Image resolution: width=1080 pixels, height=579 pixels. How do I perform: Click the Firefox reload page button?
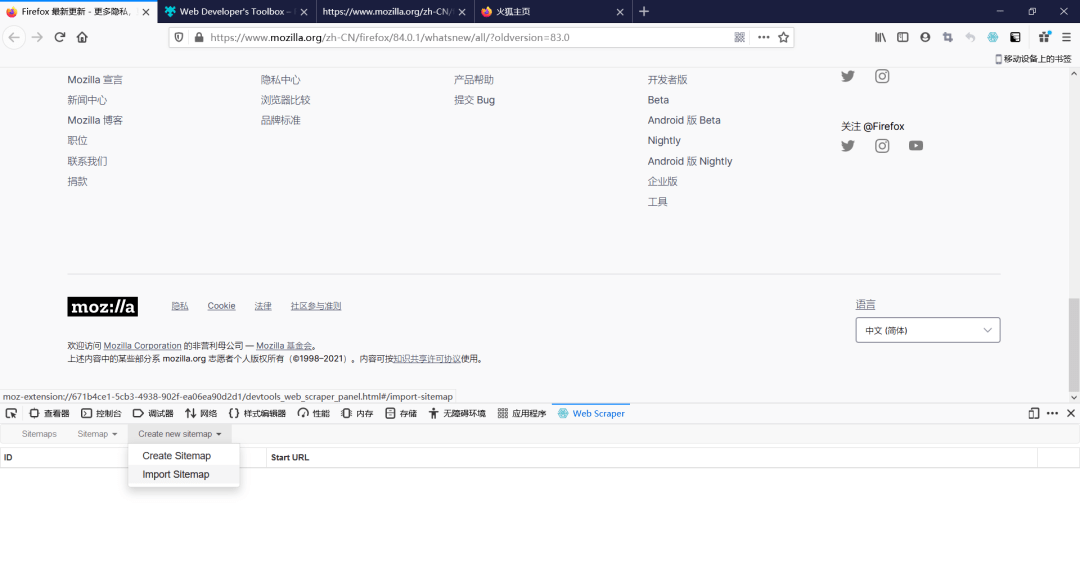[x=60, y=37]
